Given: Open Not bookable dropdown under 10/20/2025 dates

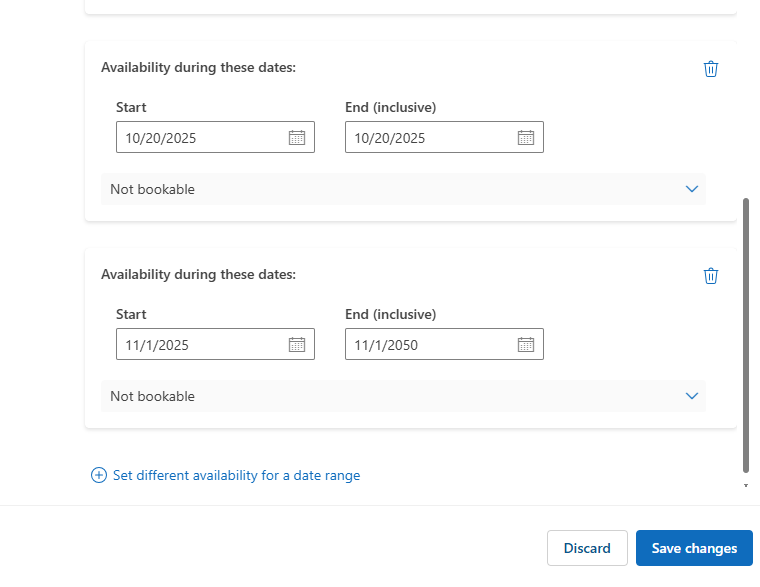Looking at the screenshot, I should (x=400, y=189).
